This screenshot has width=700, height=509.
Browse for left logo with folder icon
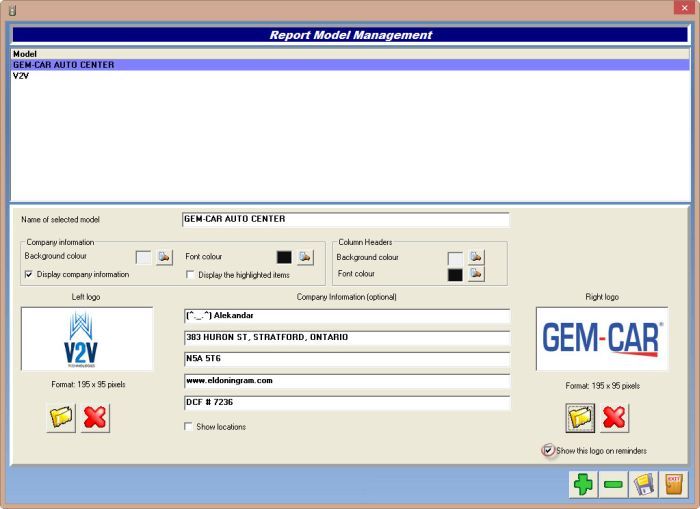[x=61, y=418]
